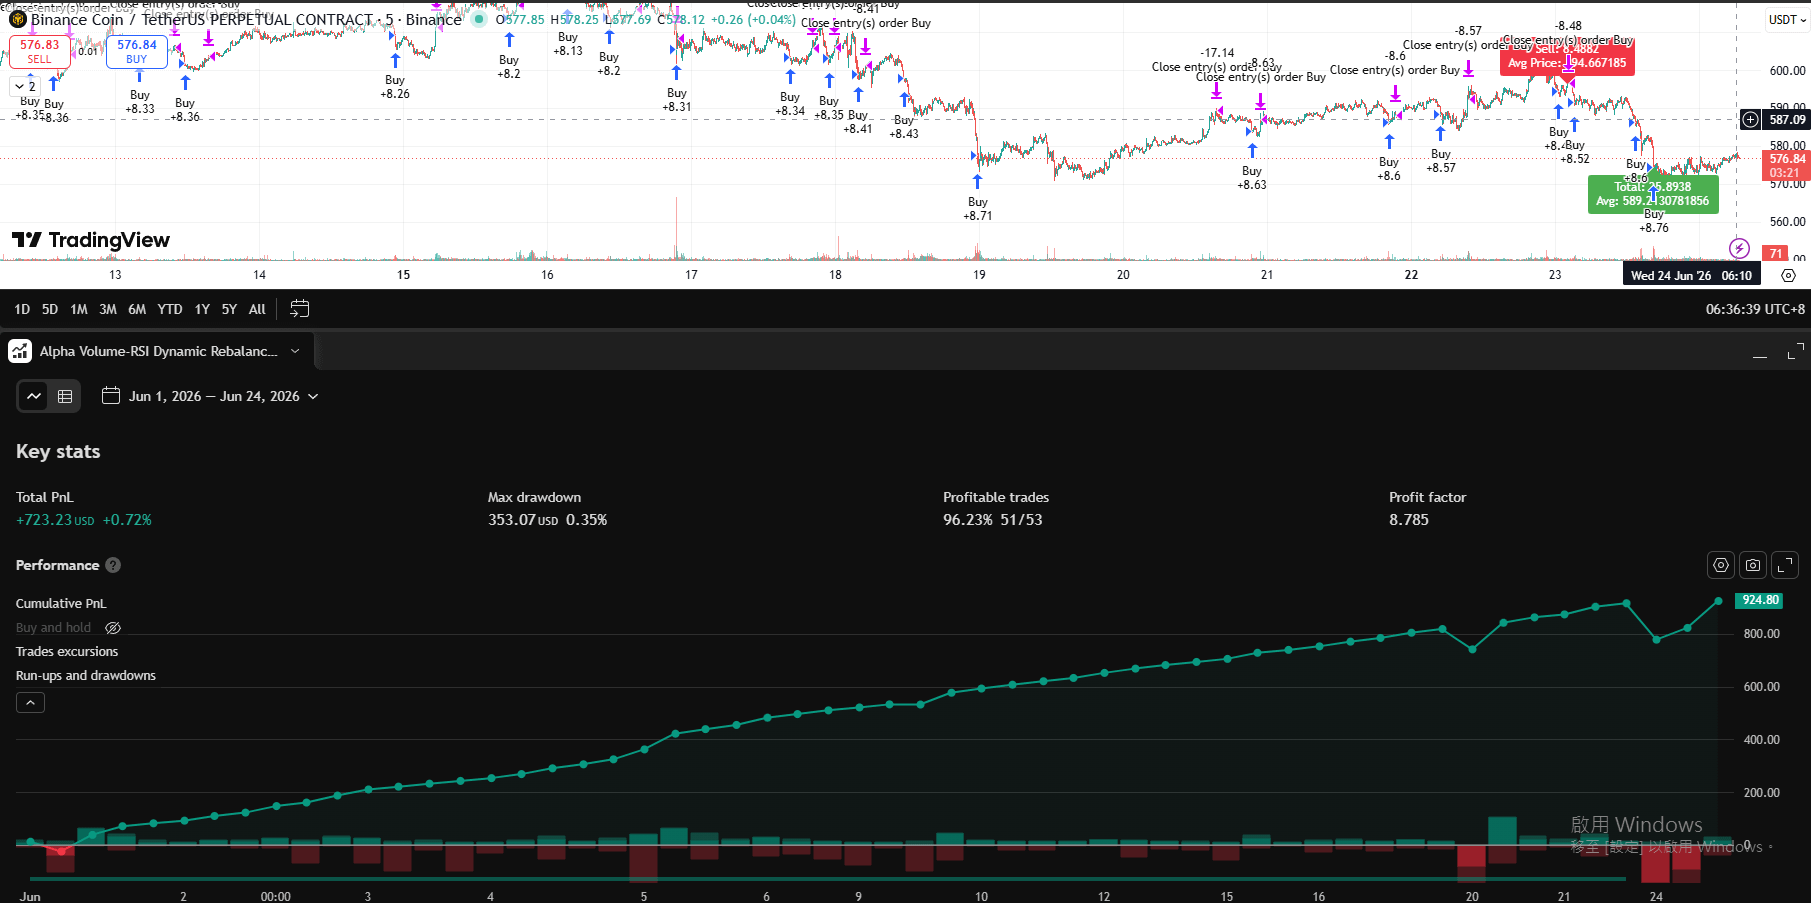The width and height of the screenshot is (1811, 903).
Task: Click the Binance Coin symbol logo
Action: pos(17,19)
